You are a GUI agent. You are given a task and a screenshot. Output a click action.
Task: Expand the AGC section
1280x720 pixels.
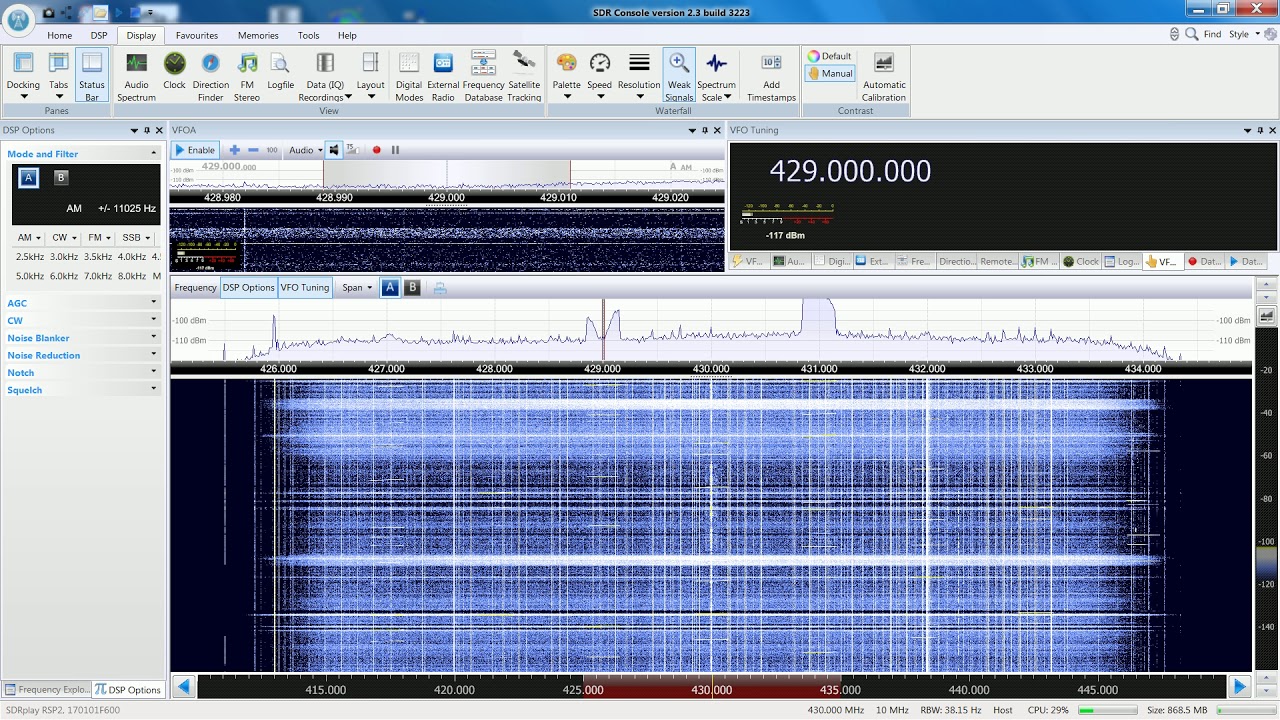(x=83, y=303)
